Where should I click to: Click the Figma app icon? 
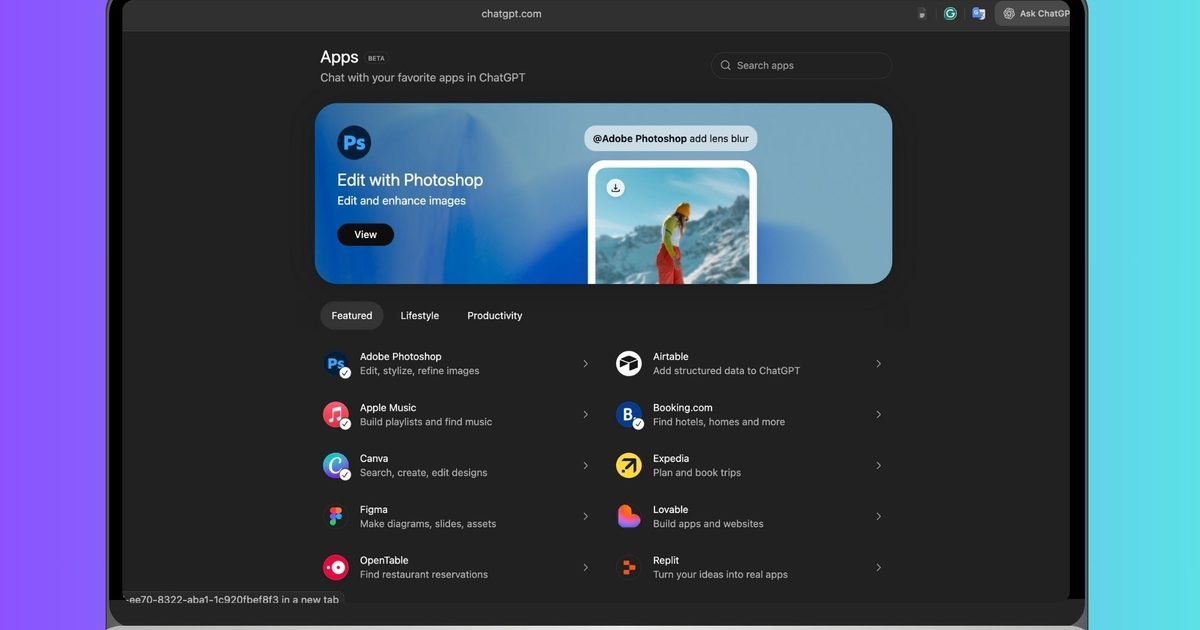click(336, 517)
